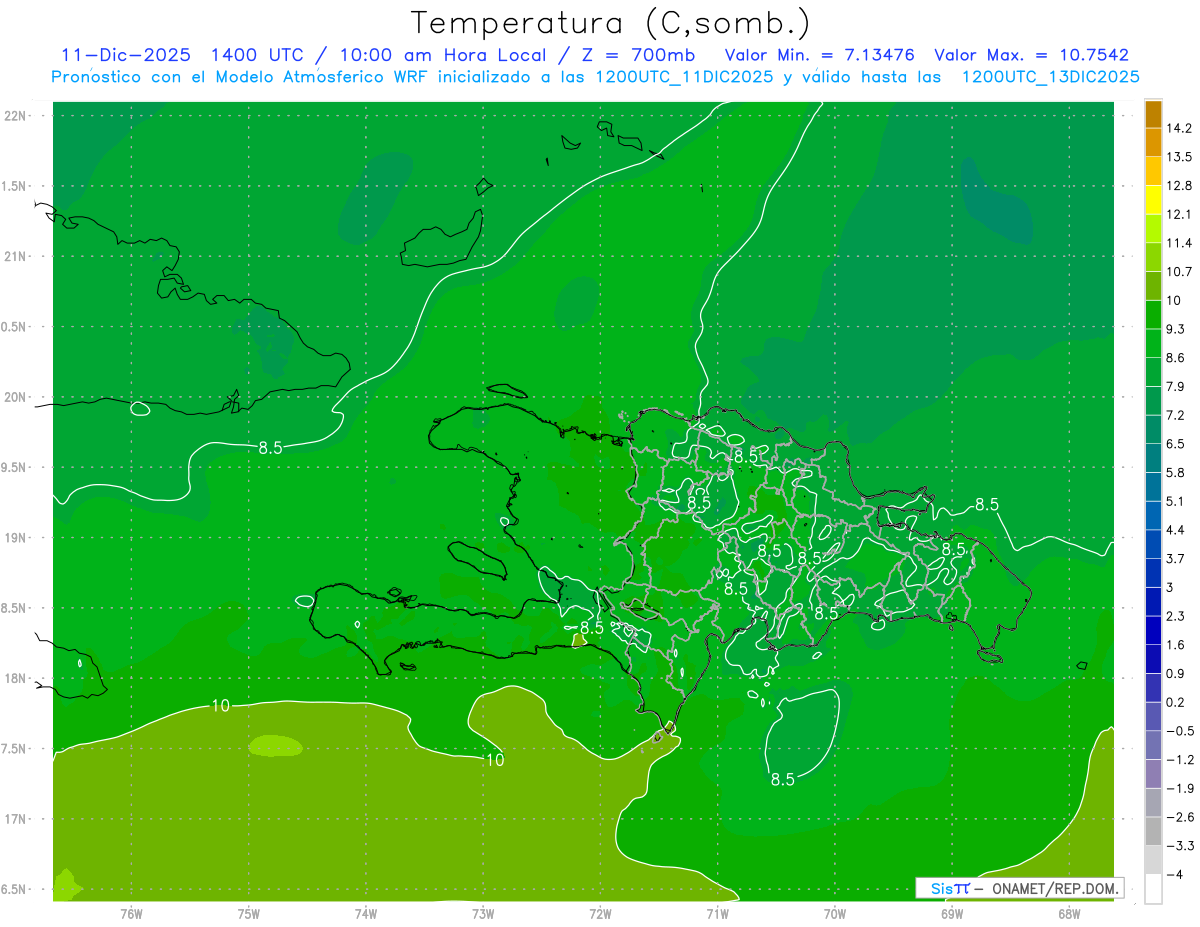Click the '7.9' legend value

1176,386
